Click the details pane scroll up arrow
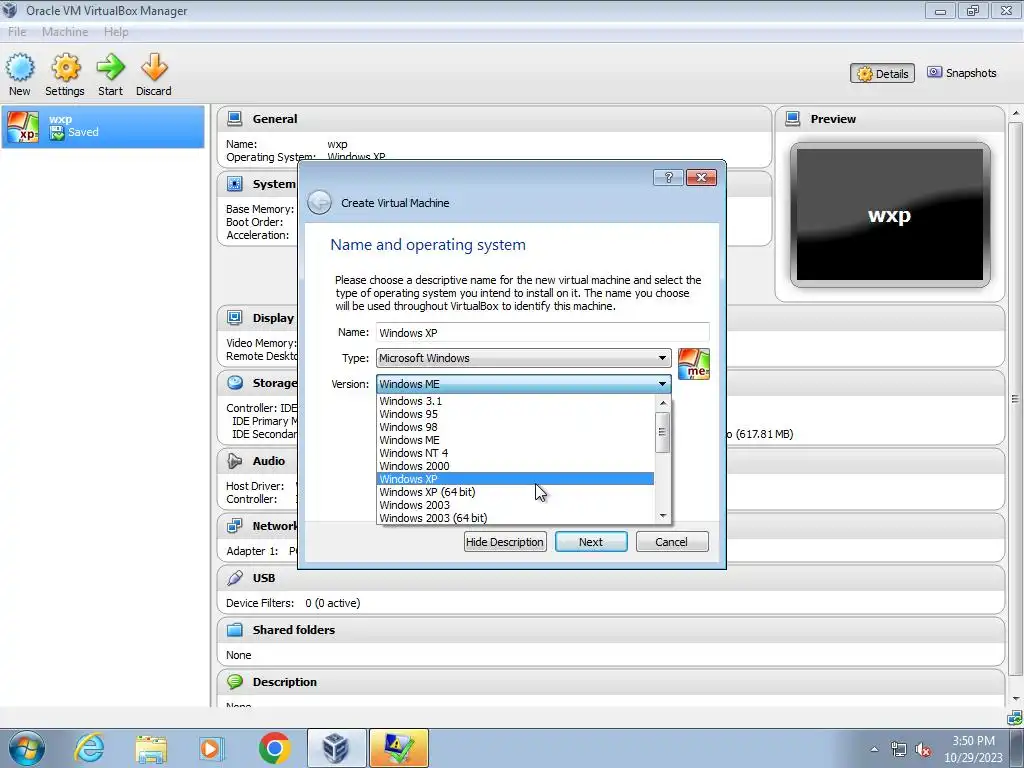Image resolution: width=1024 pixels, height=768 pixels. coord(1016,114)
